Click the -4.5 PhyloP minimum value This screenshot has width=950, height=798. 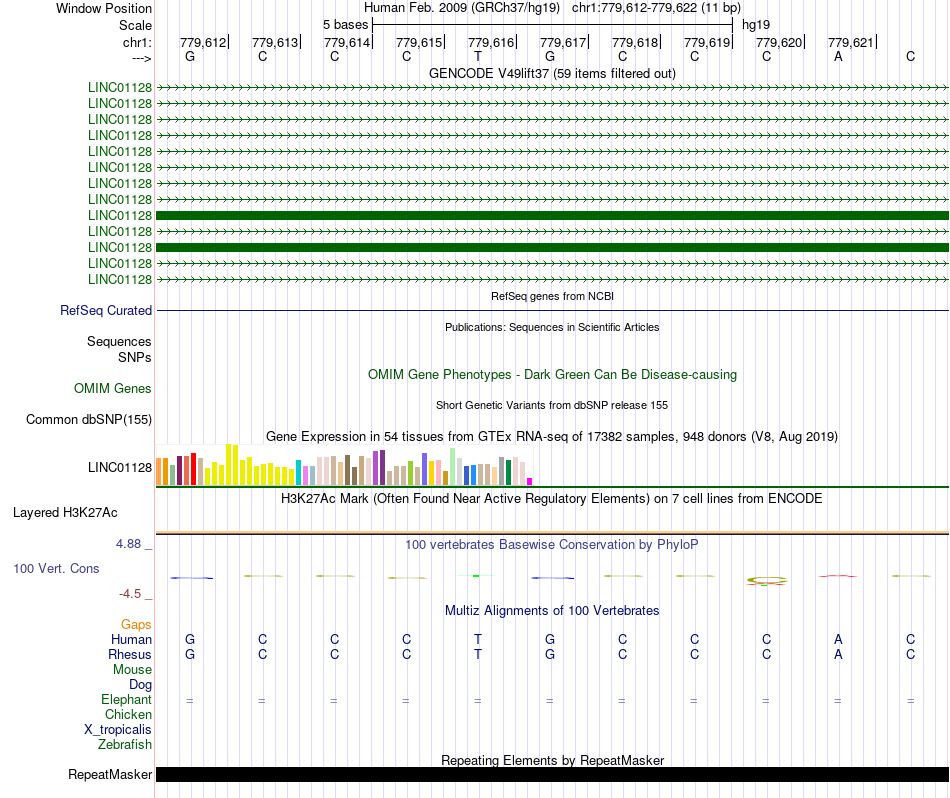click(130, 594)
